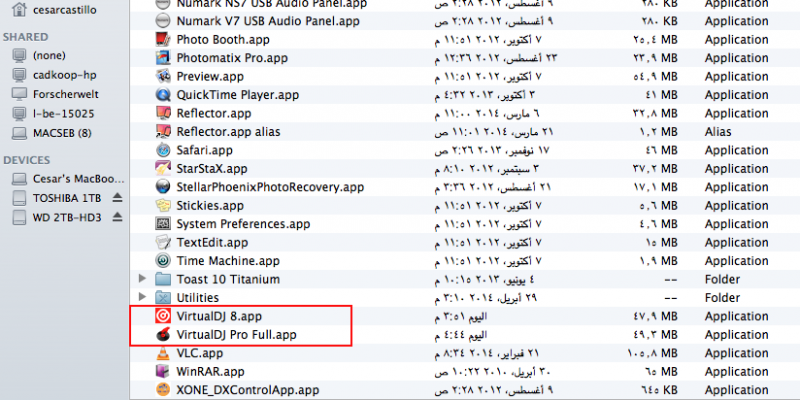Click the XONE_DXControlApp icon
Screen dimensions: 800x400
(x=162, y=390)
